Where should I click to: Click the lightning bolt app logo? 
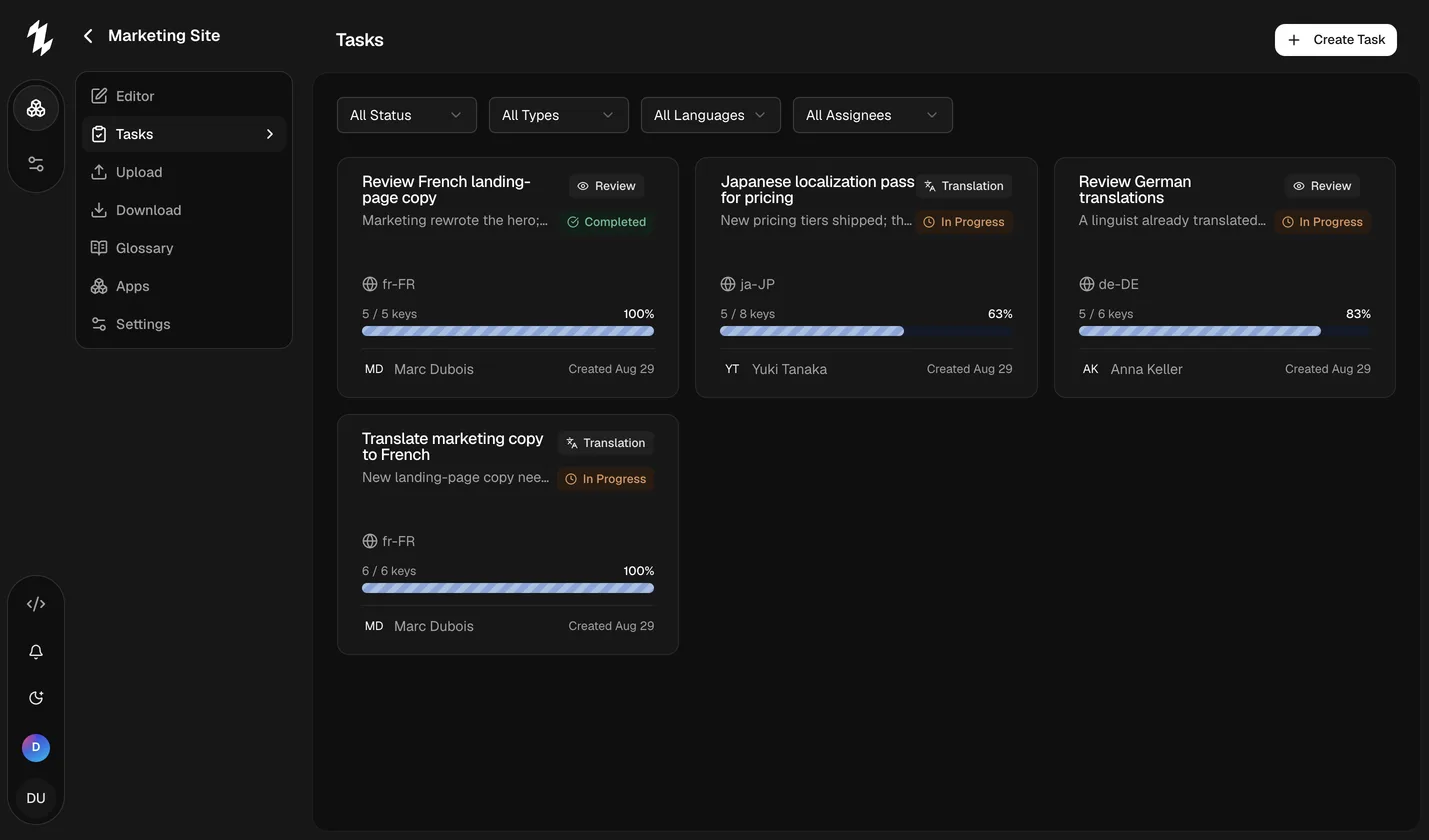(x=39, y=38)
